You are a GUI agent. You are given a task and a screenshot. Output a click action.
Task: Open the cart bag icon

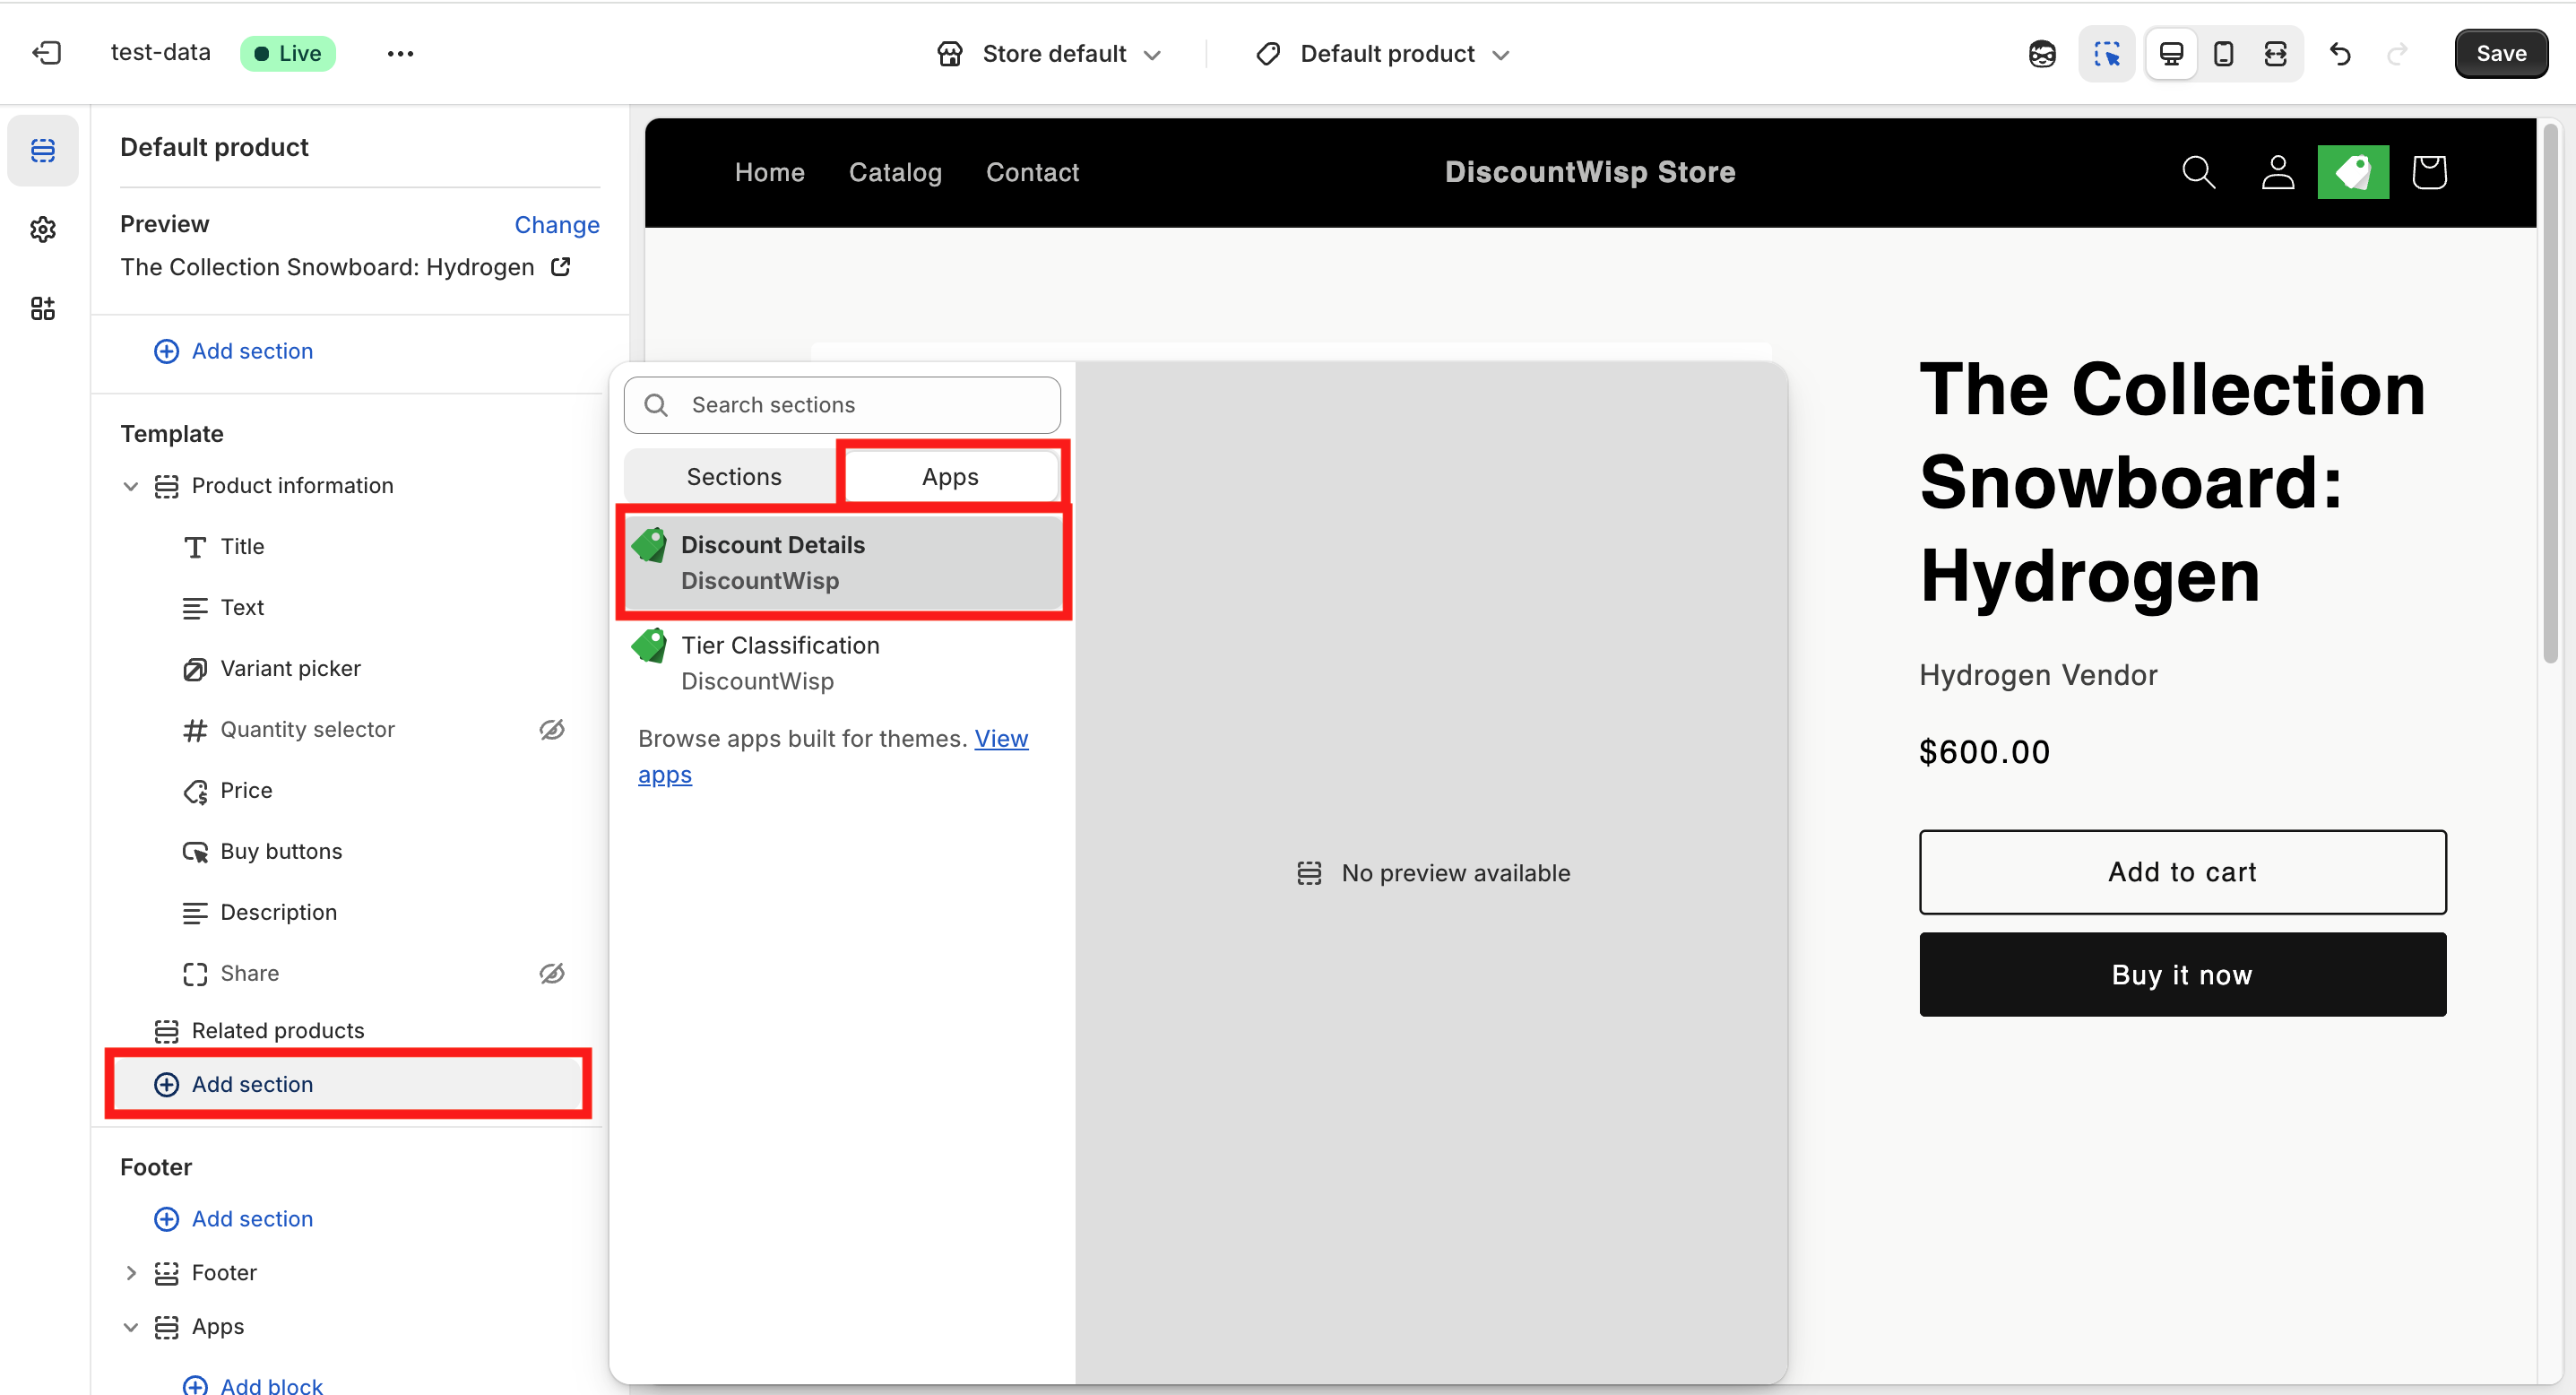point(2428,172)
